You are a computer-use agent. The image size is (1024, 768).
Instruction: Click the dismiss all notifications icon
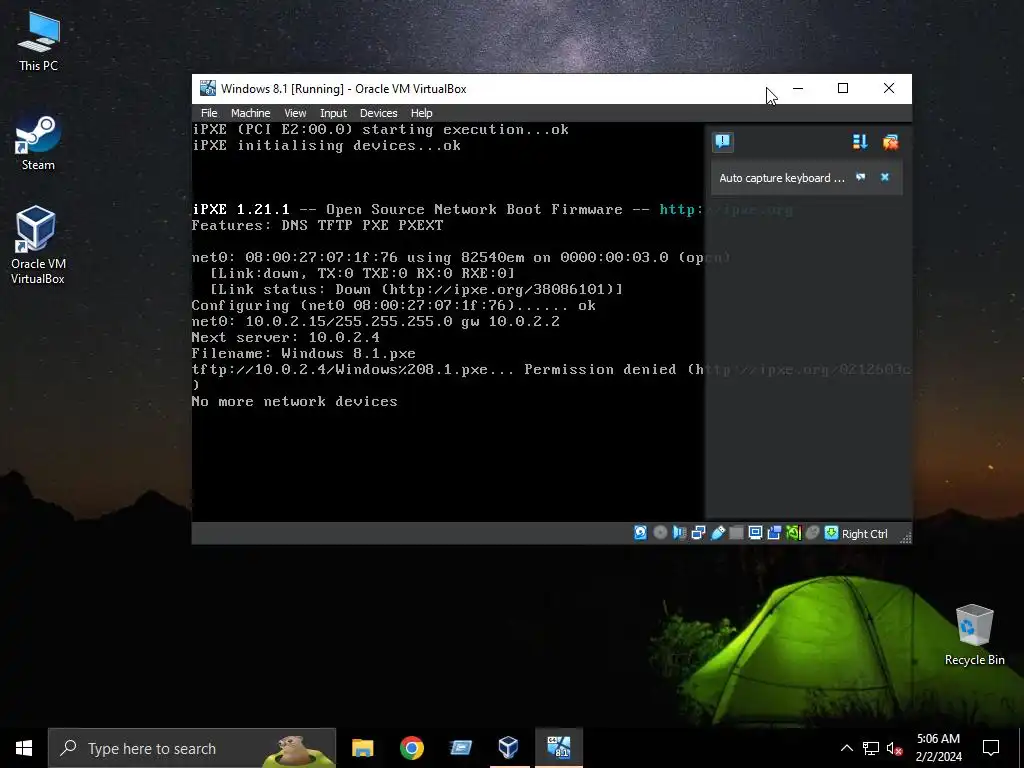click(x=890, y=142)
